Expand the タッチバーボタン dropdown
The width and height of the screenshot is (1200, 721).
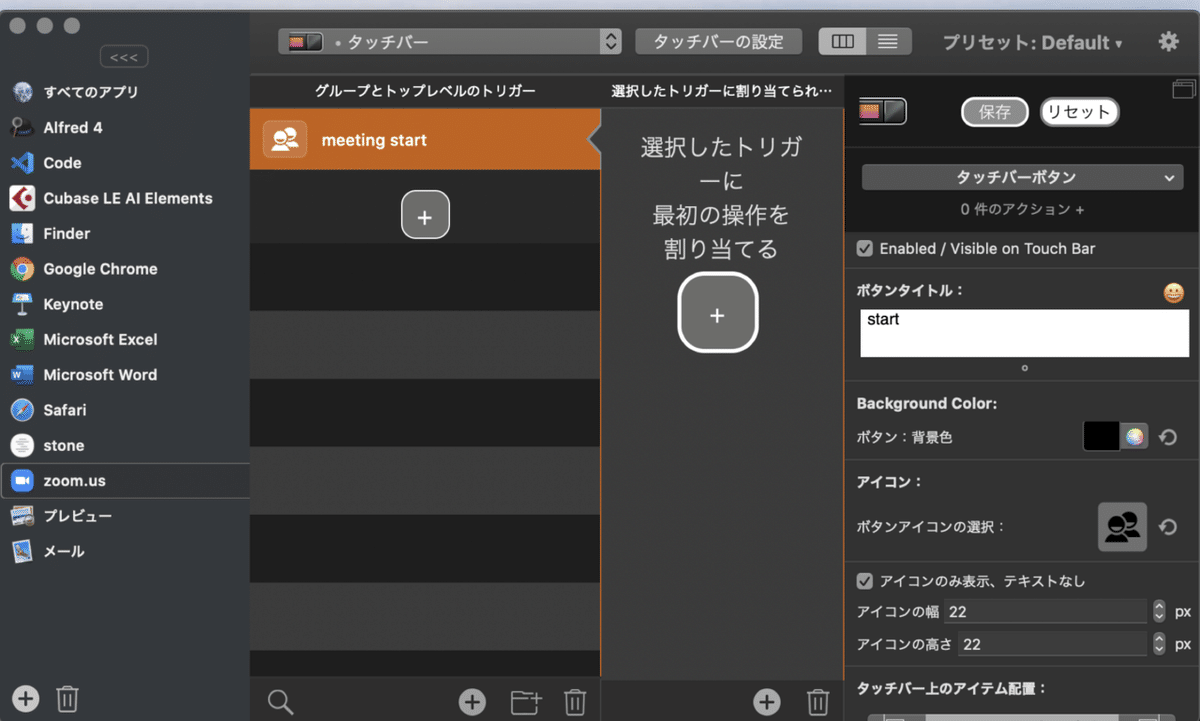[x=1020, y=177]
